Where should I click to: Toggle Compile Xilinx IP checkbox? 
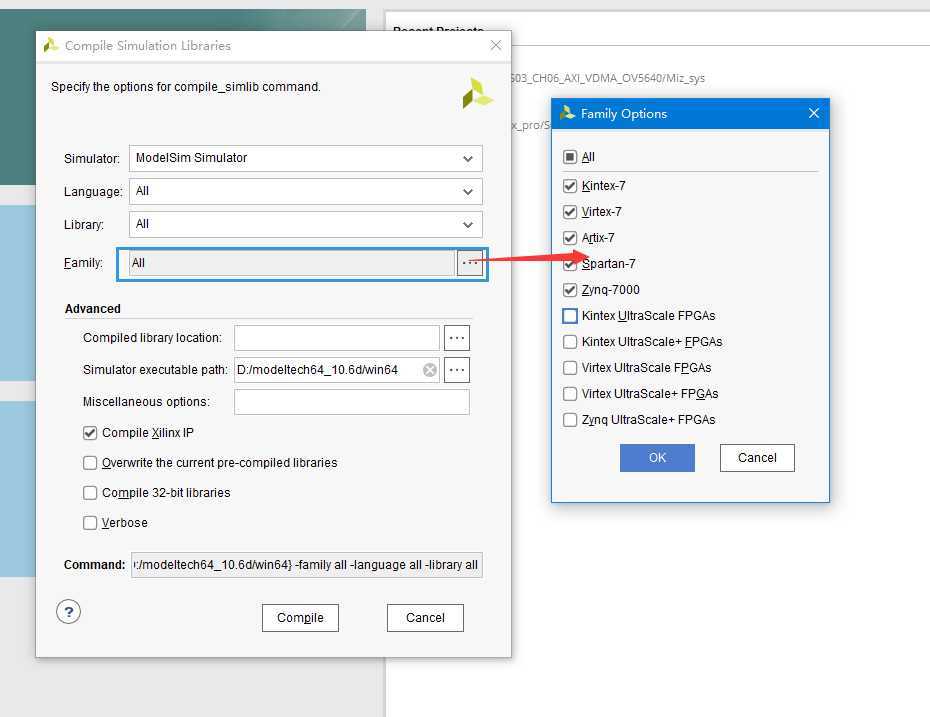(90, 433)
